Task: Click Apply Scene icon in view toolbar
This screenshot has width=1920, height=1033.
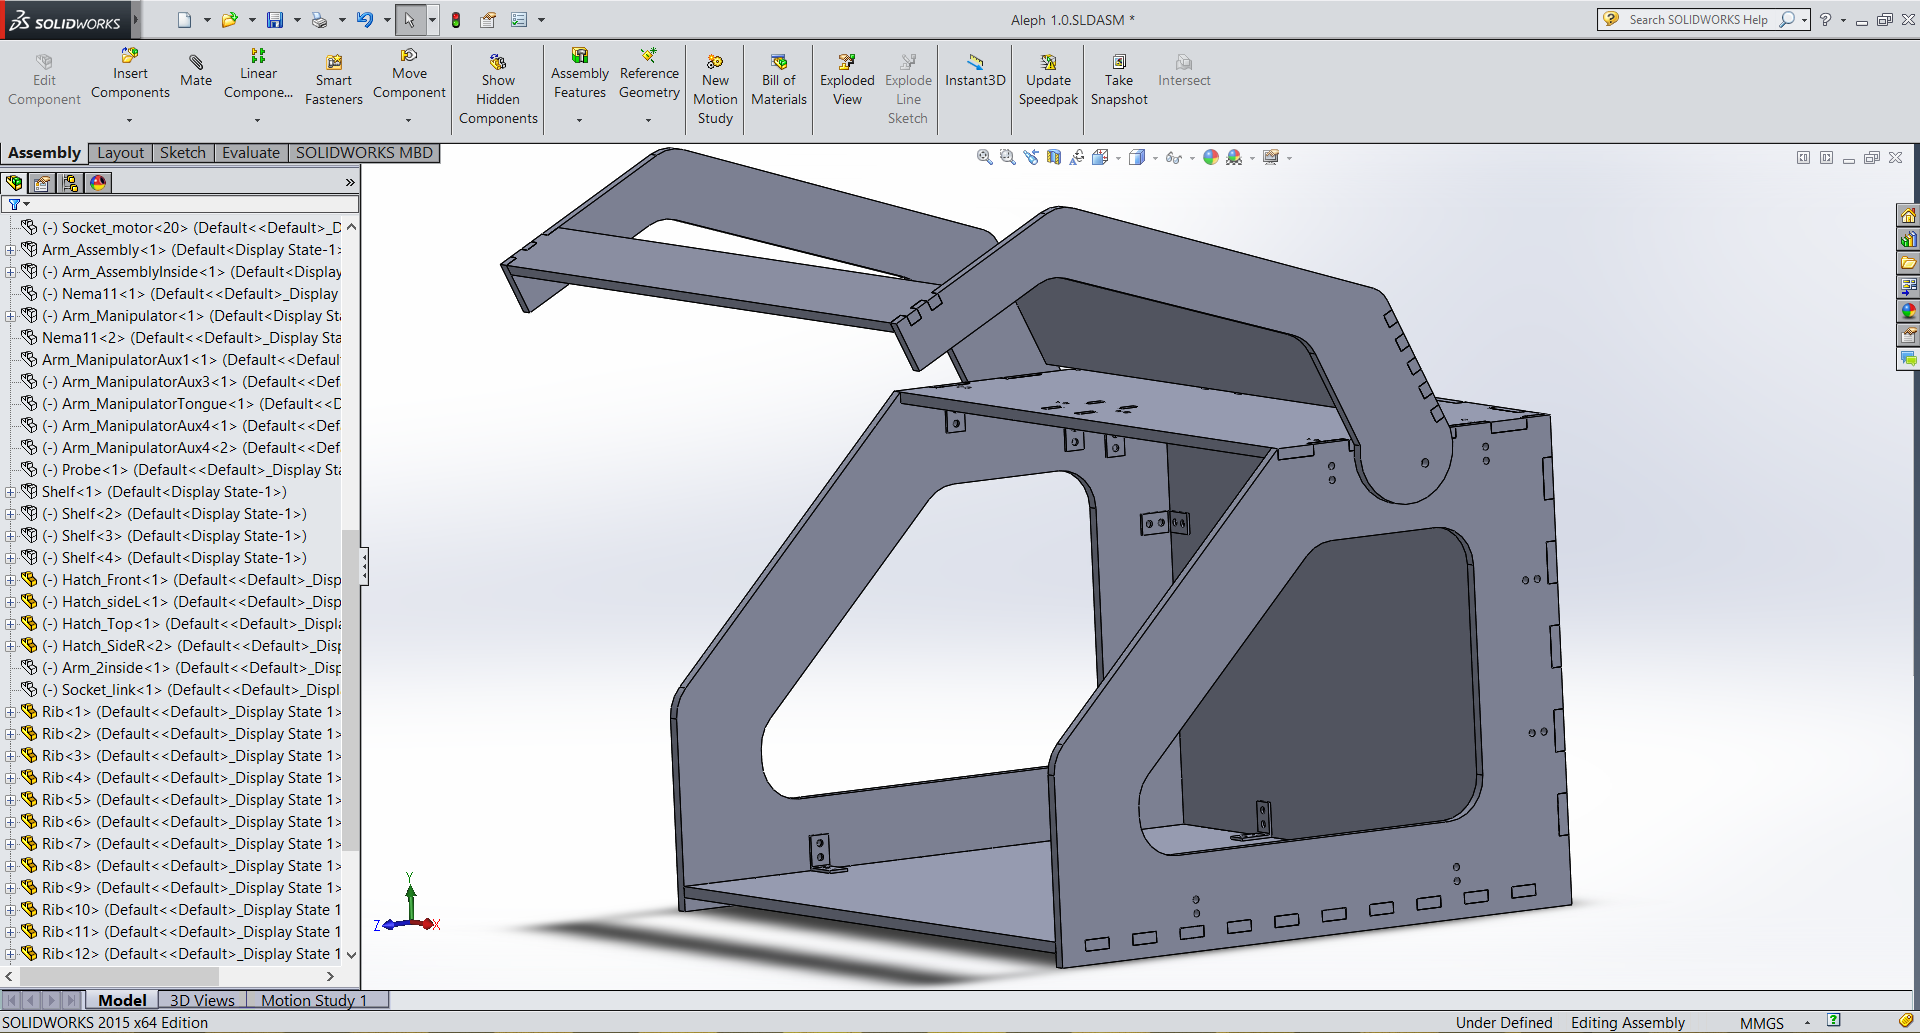Action: point(1234,157)
